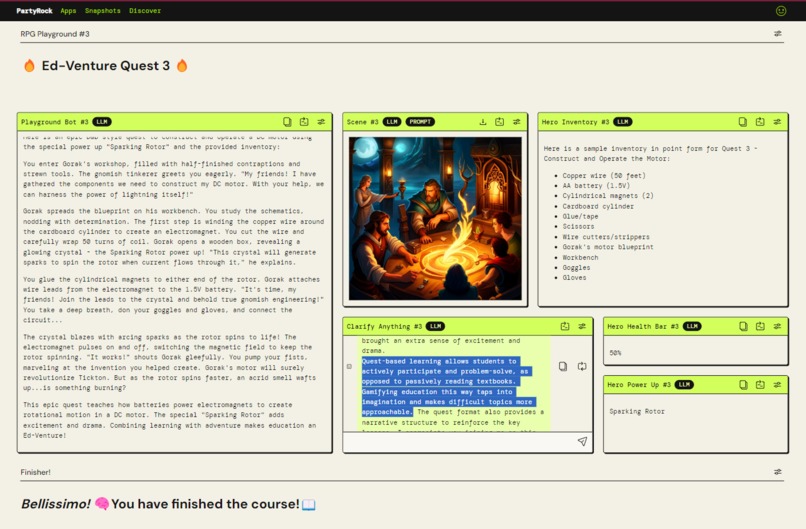
Task: Click the Ed-Venture Quest 3 title
Action: pos(105,66)
